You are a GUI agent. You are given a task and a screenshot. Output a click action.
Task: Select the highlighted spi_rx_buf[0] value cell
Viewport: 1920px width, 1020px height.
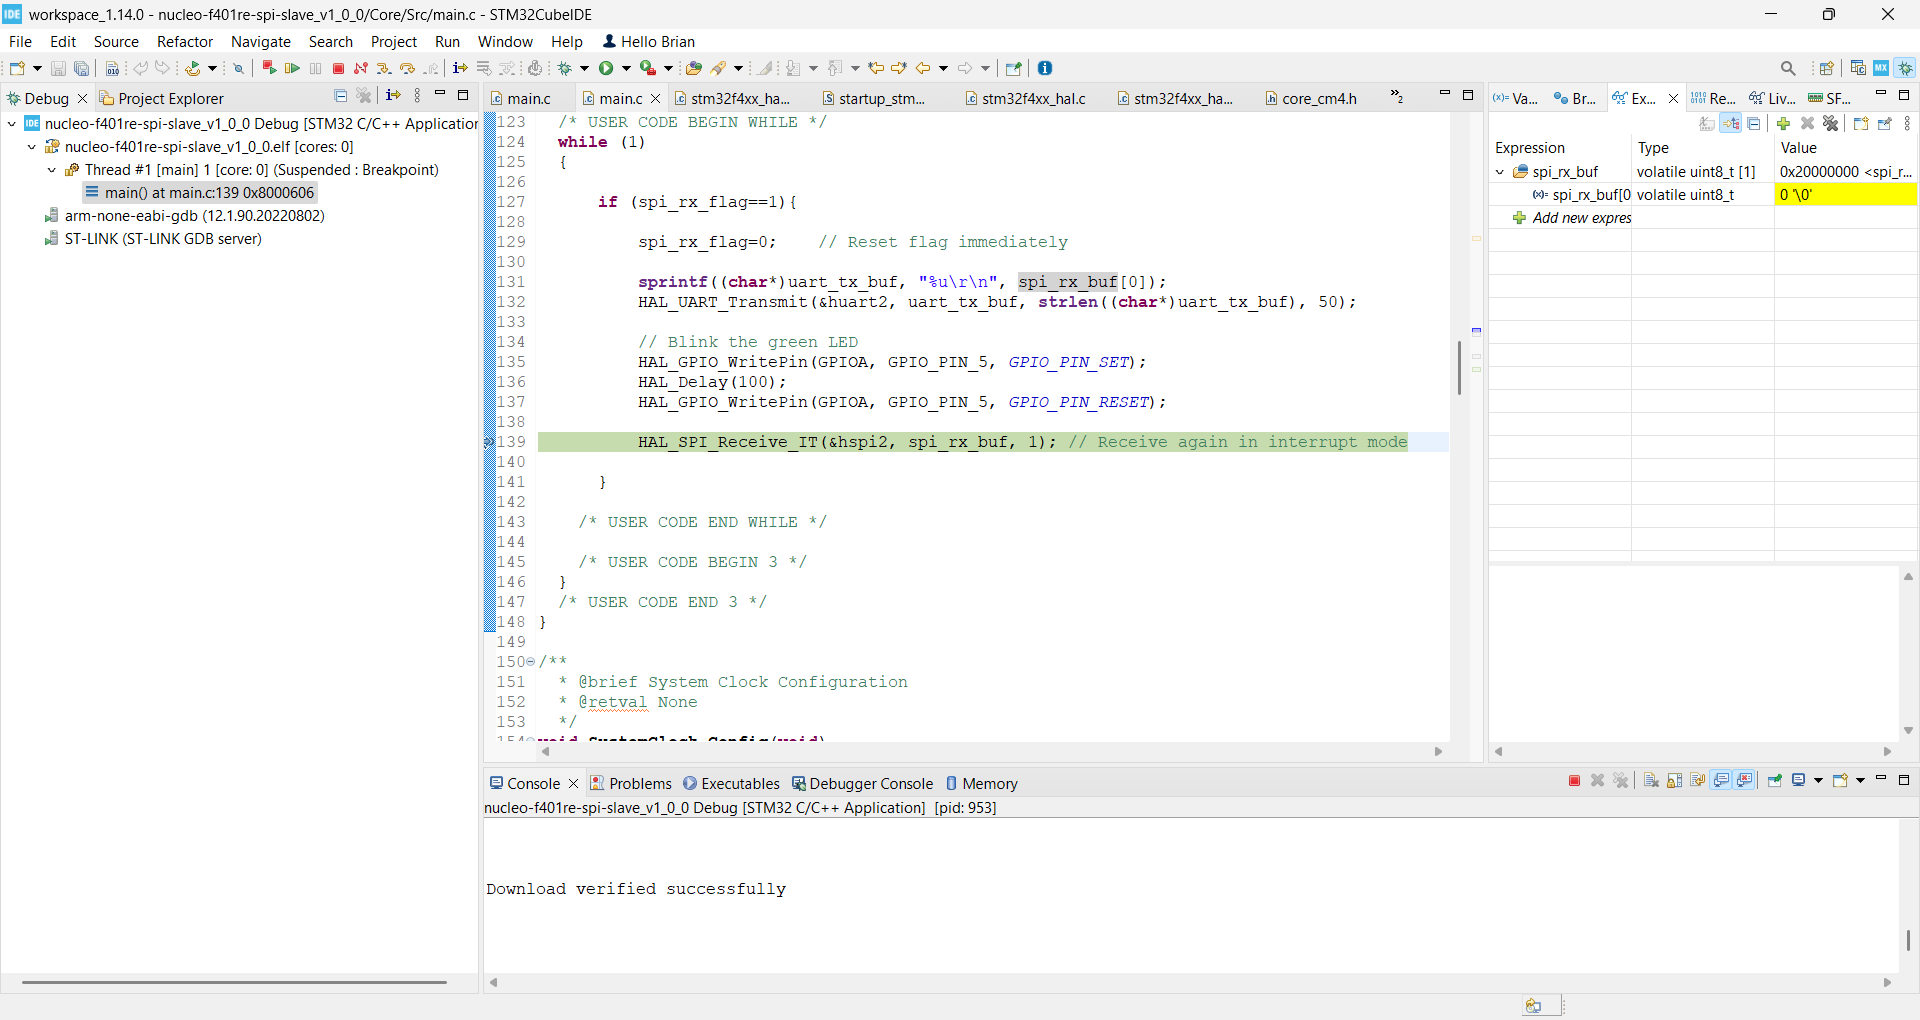(x=1845, y=195)
